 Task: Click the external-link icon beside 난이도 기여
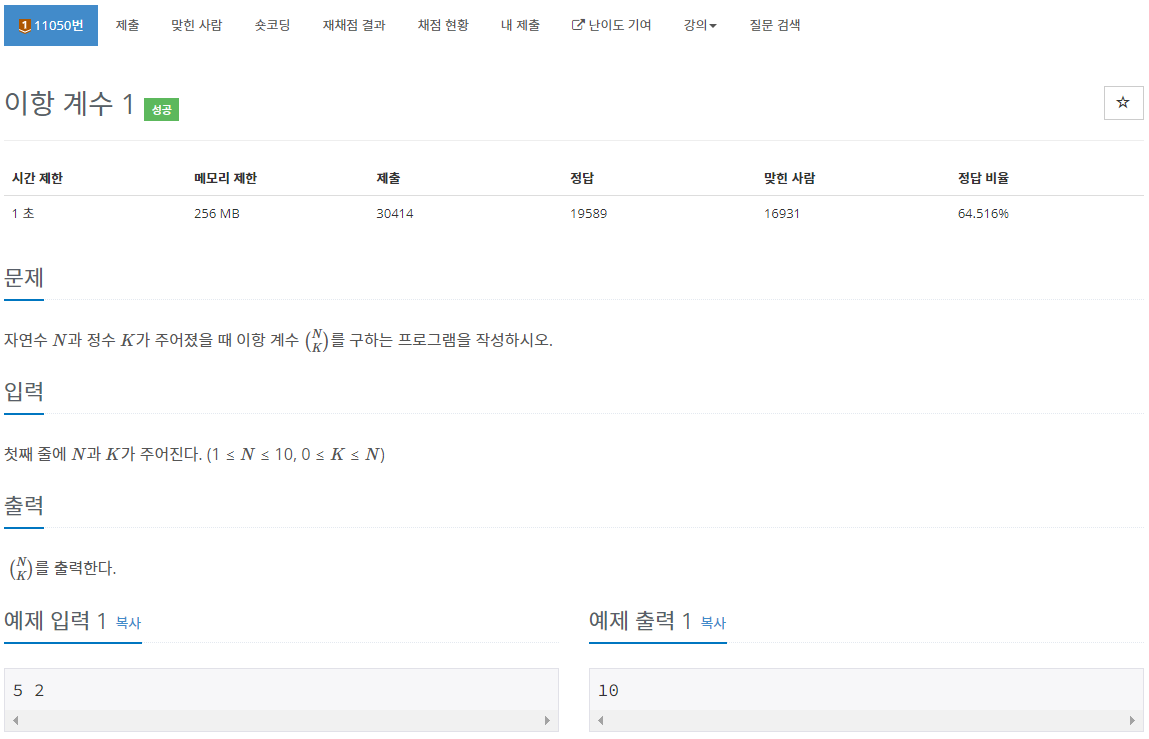[577, 25]
